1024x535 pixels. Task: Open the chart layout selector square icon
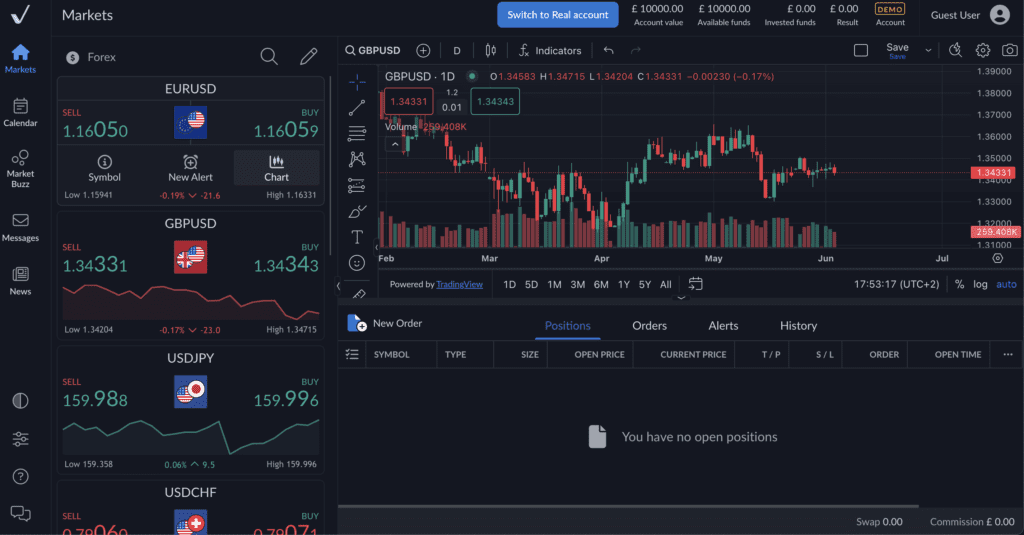[861, 50]
